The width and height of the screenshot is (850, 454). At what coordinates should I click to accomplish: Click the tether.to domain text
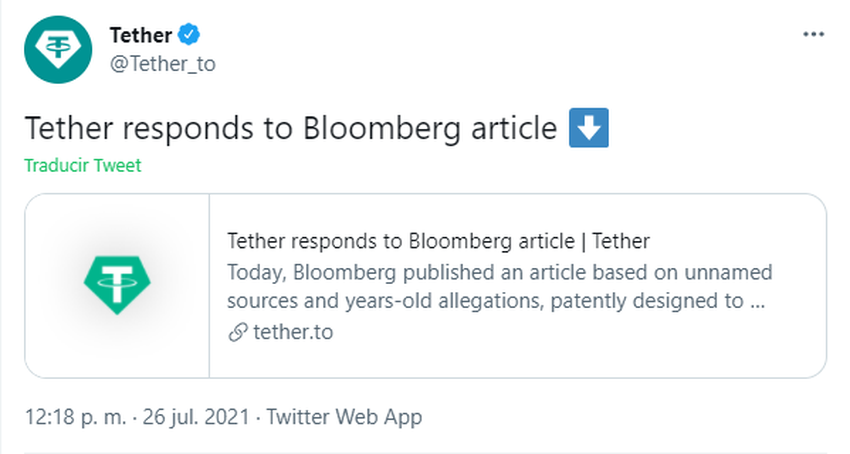coord(292,332)
